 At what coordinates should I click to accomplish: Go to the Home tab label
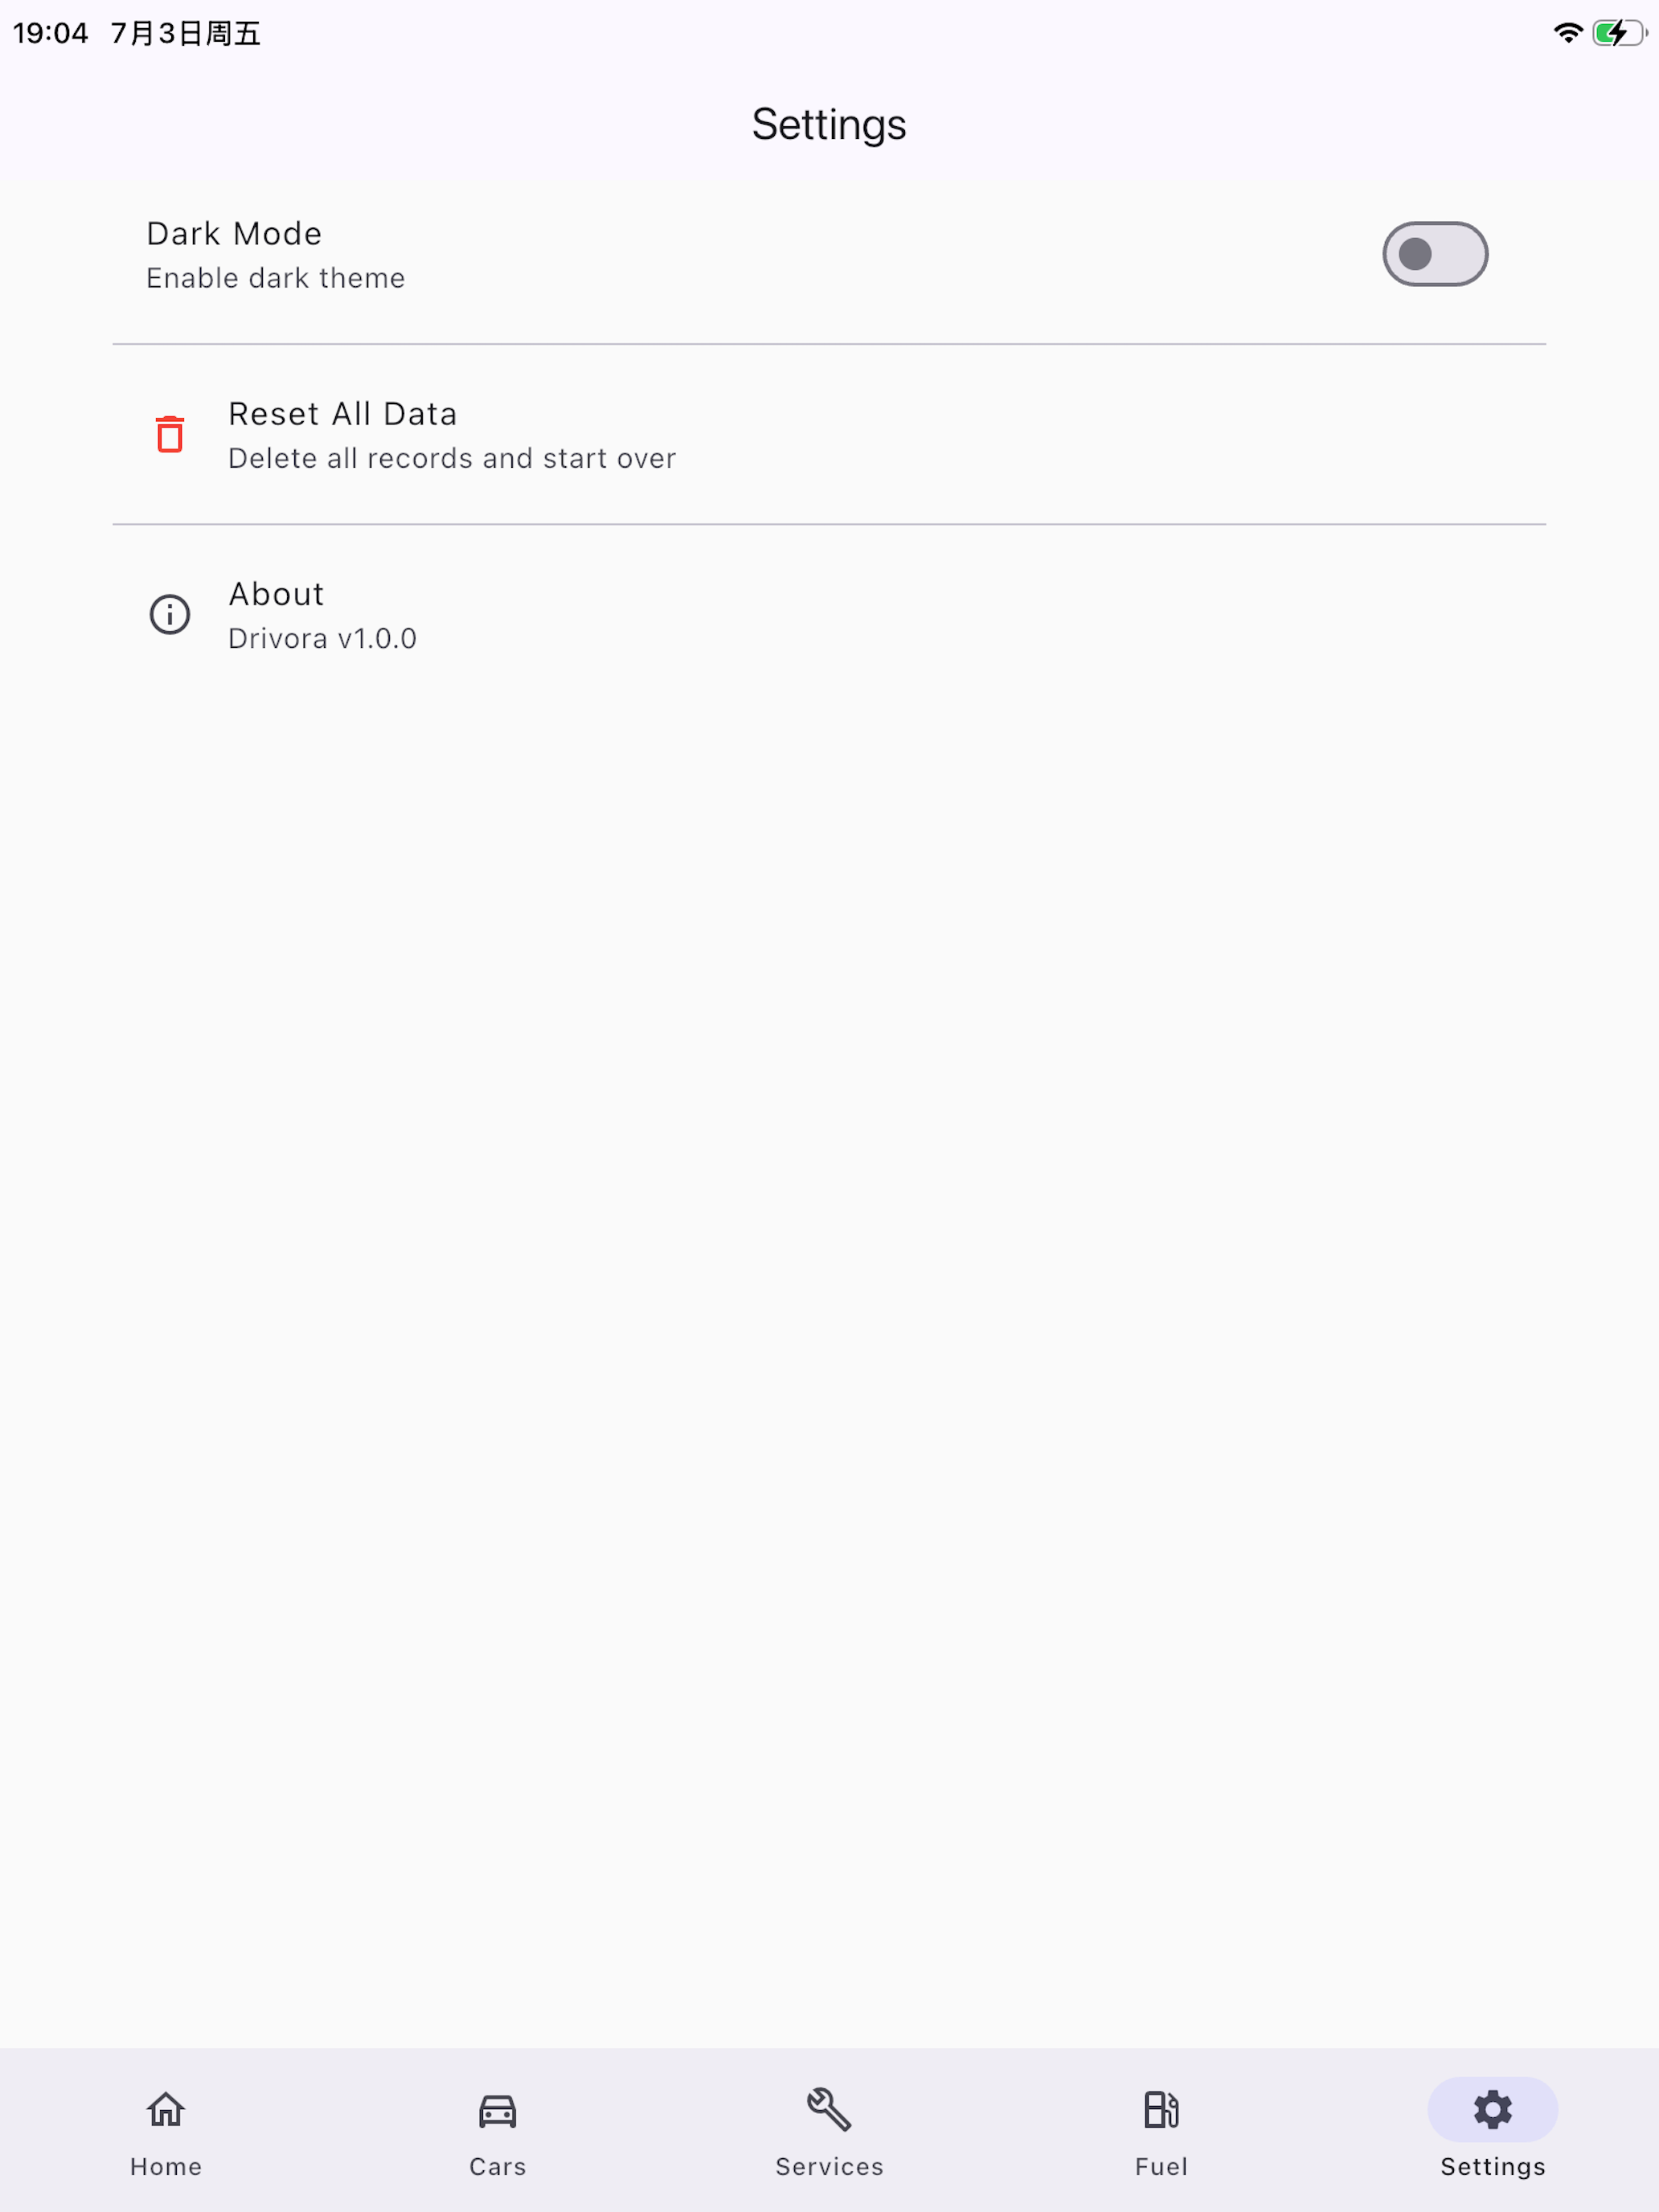(x=166, y=2167)
